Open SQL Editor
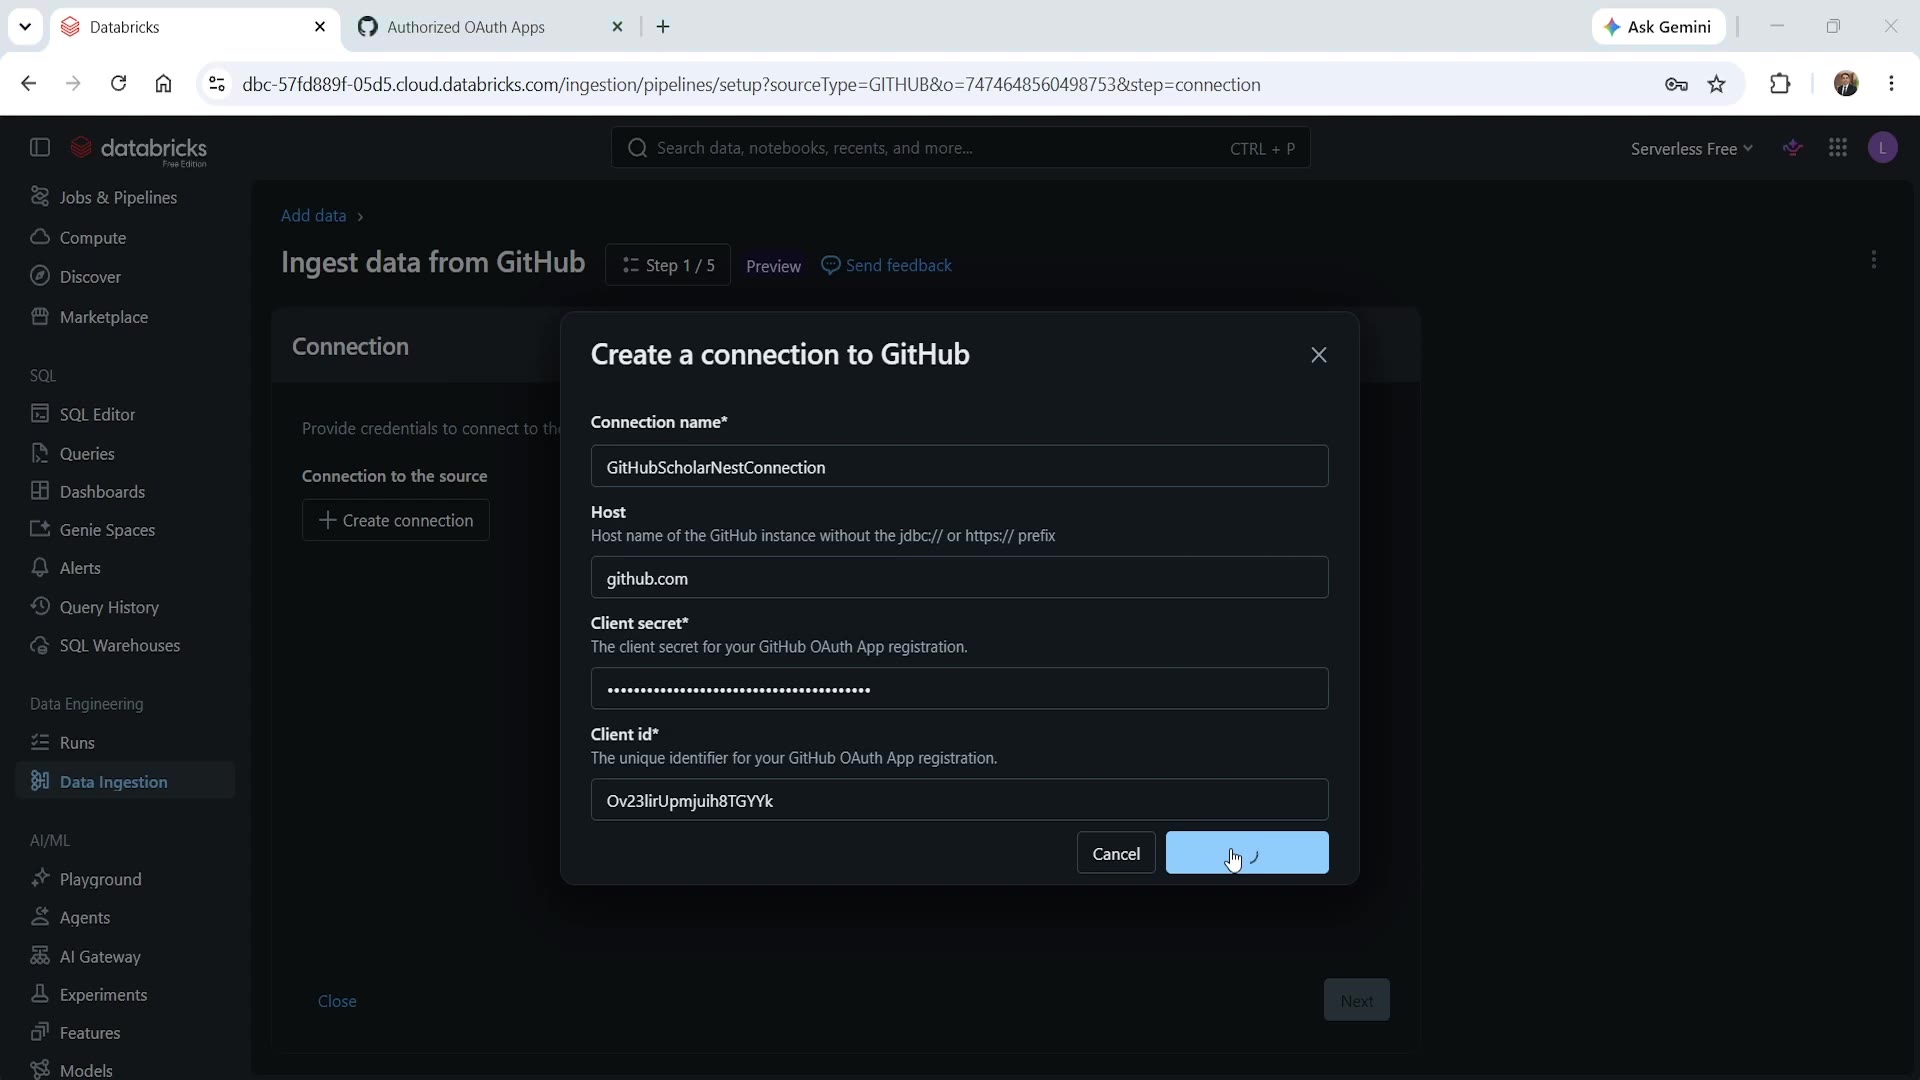Screen dimensions: 1920x1080 (x=97, y=414)
